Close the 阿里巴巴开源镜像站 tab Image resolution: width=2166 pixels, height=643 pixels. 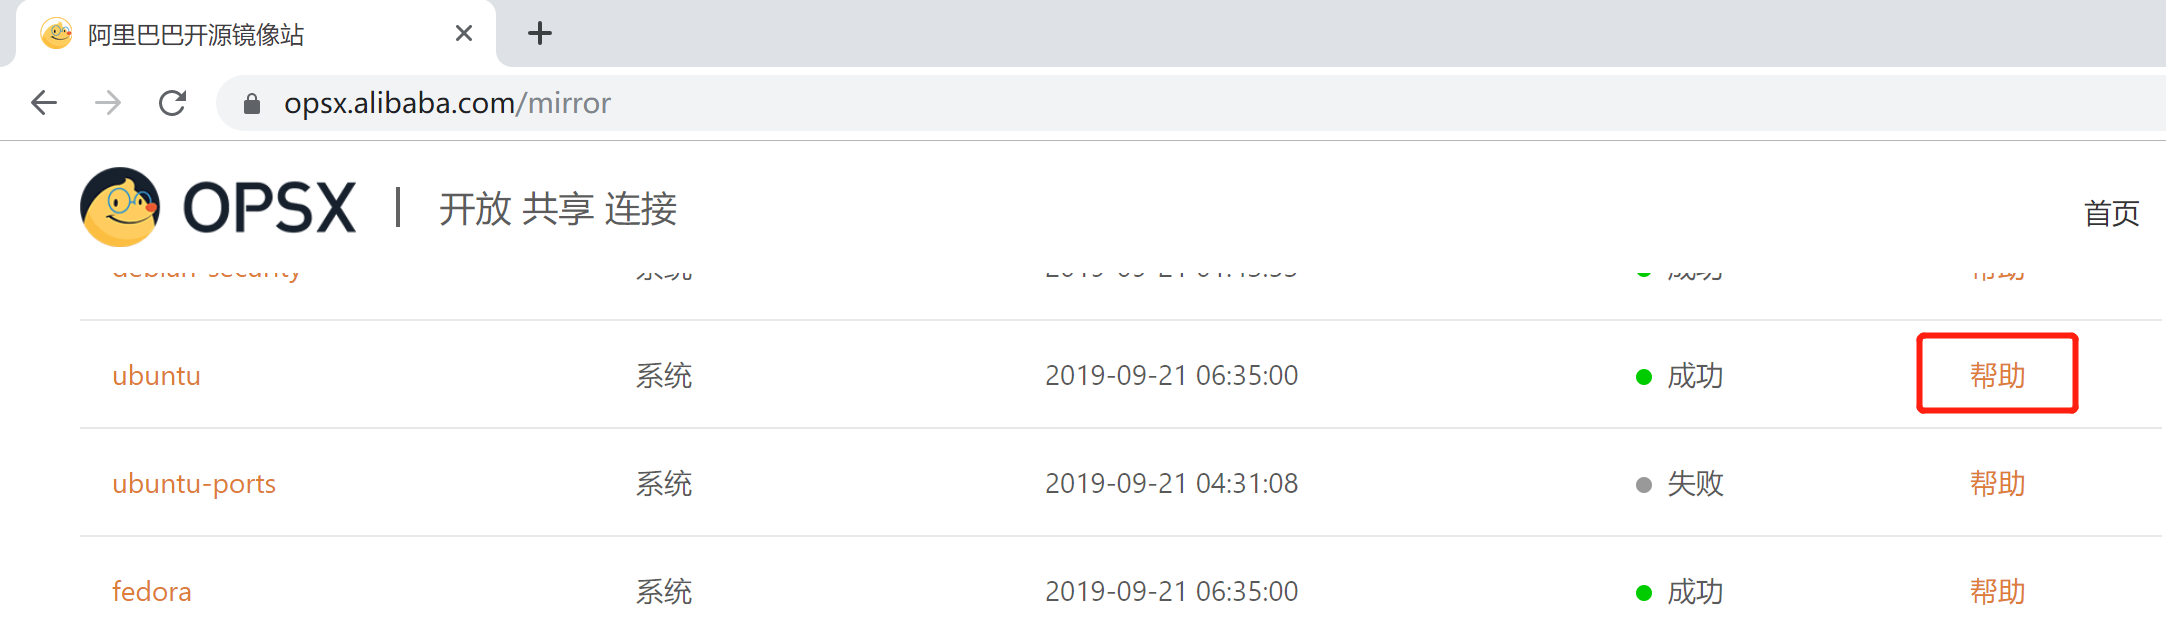pyautogui.click(x=464, y=34)
